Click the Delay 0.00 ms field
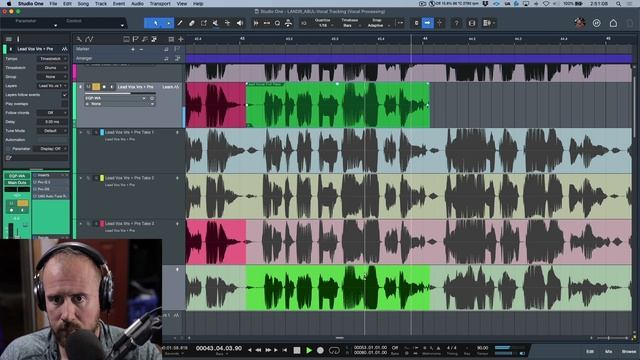 coord(52,122)
